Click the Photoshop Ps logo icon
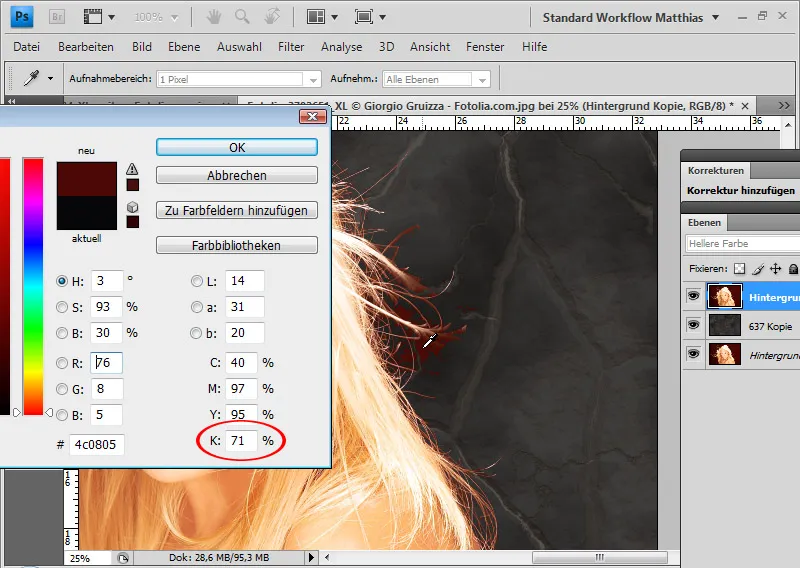Image resolution: width=800 pixels, height=568 pixels. [x=22, y=17]
